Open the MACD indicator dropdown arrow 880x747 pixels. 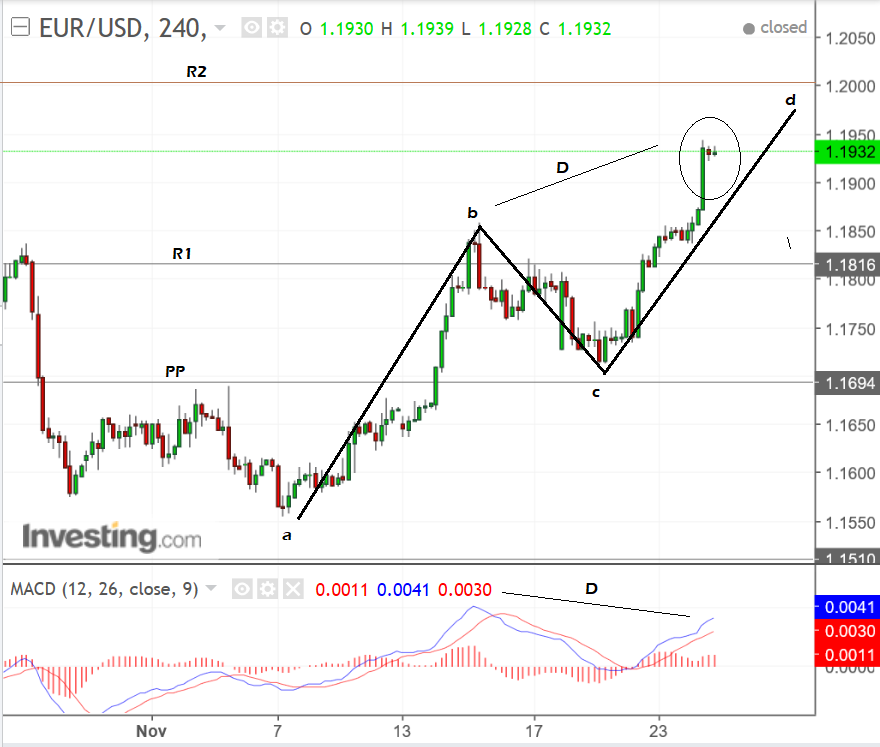pyautogui.click(x=211, y=588)
